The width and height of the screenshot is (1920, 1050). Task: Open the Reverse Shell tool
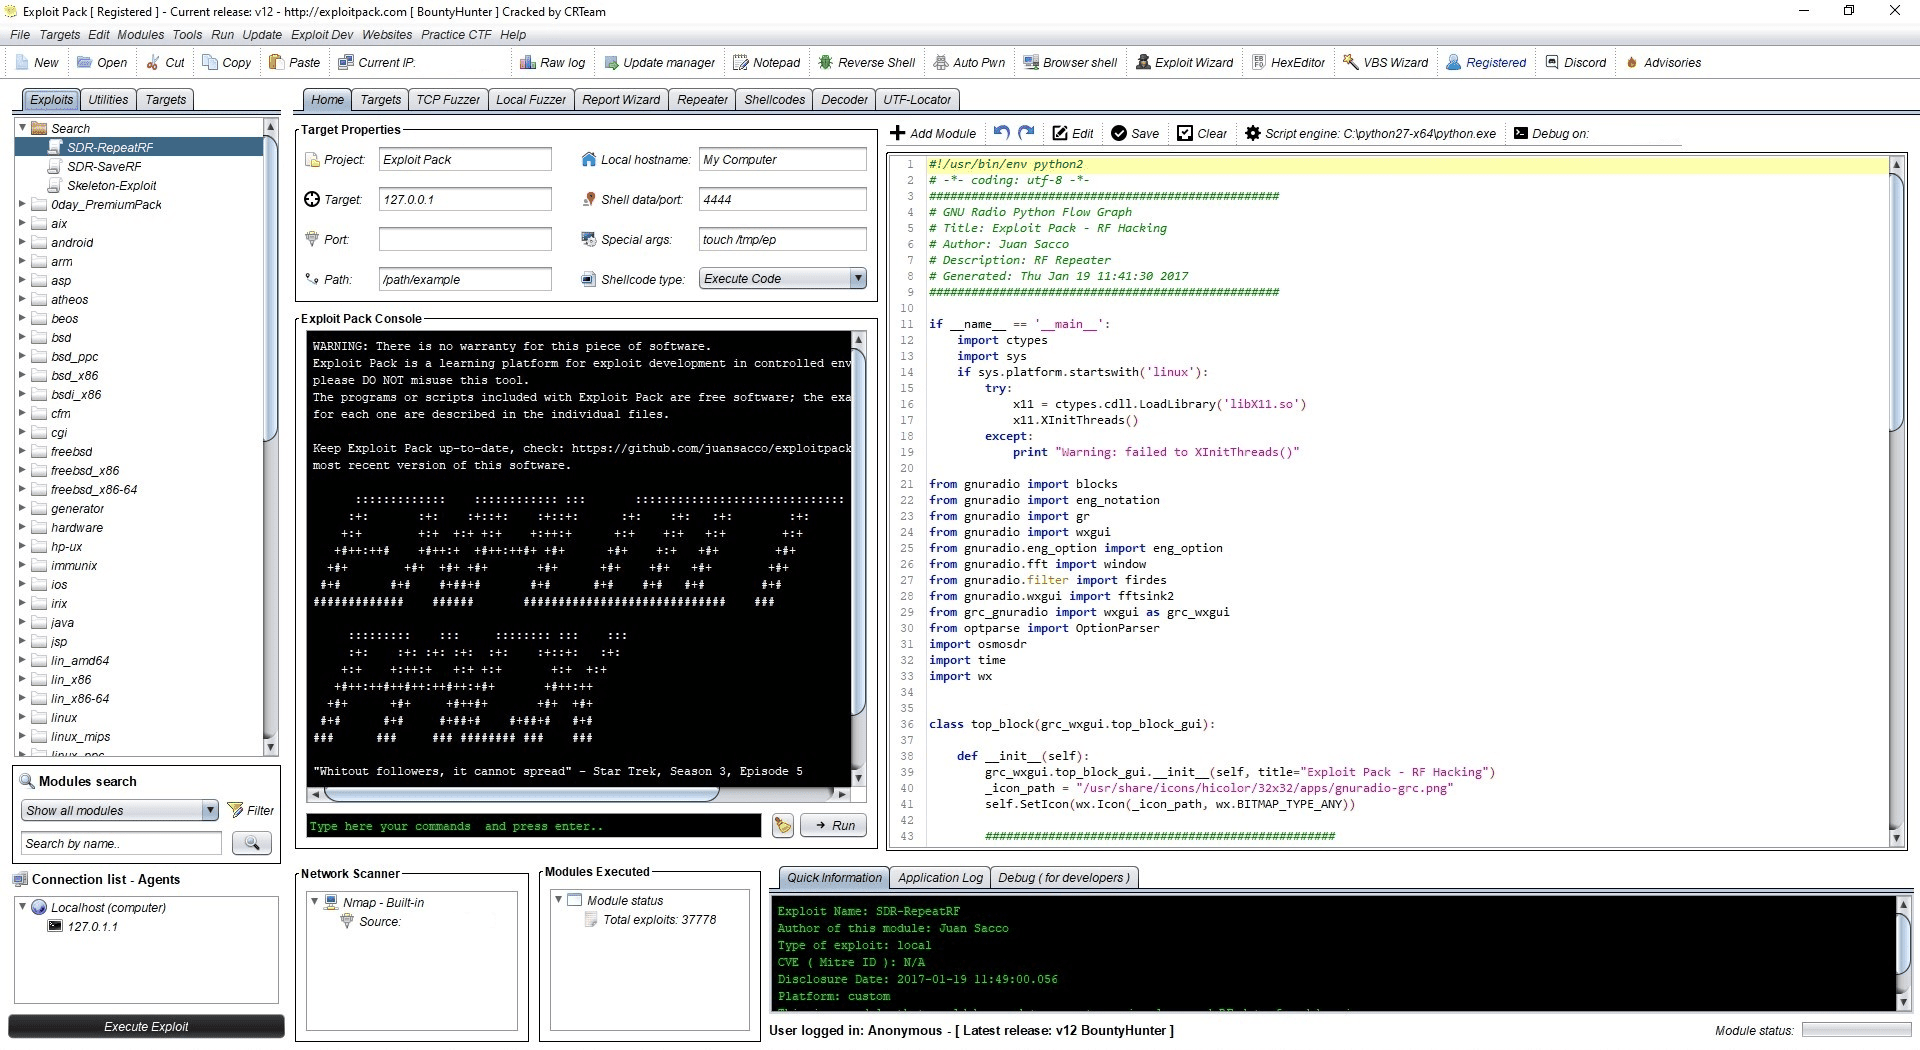866,62
